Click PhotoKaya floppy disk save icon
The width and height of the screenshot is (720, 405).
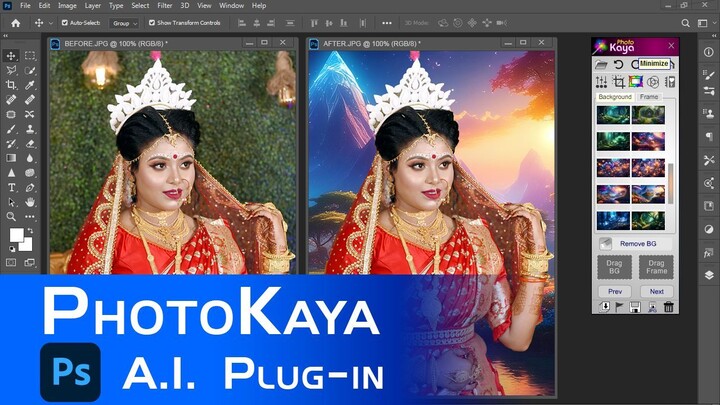click(x=635, y=307)
